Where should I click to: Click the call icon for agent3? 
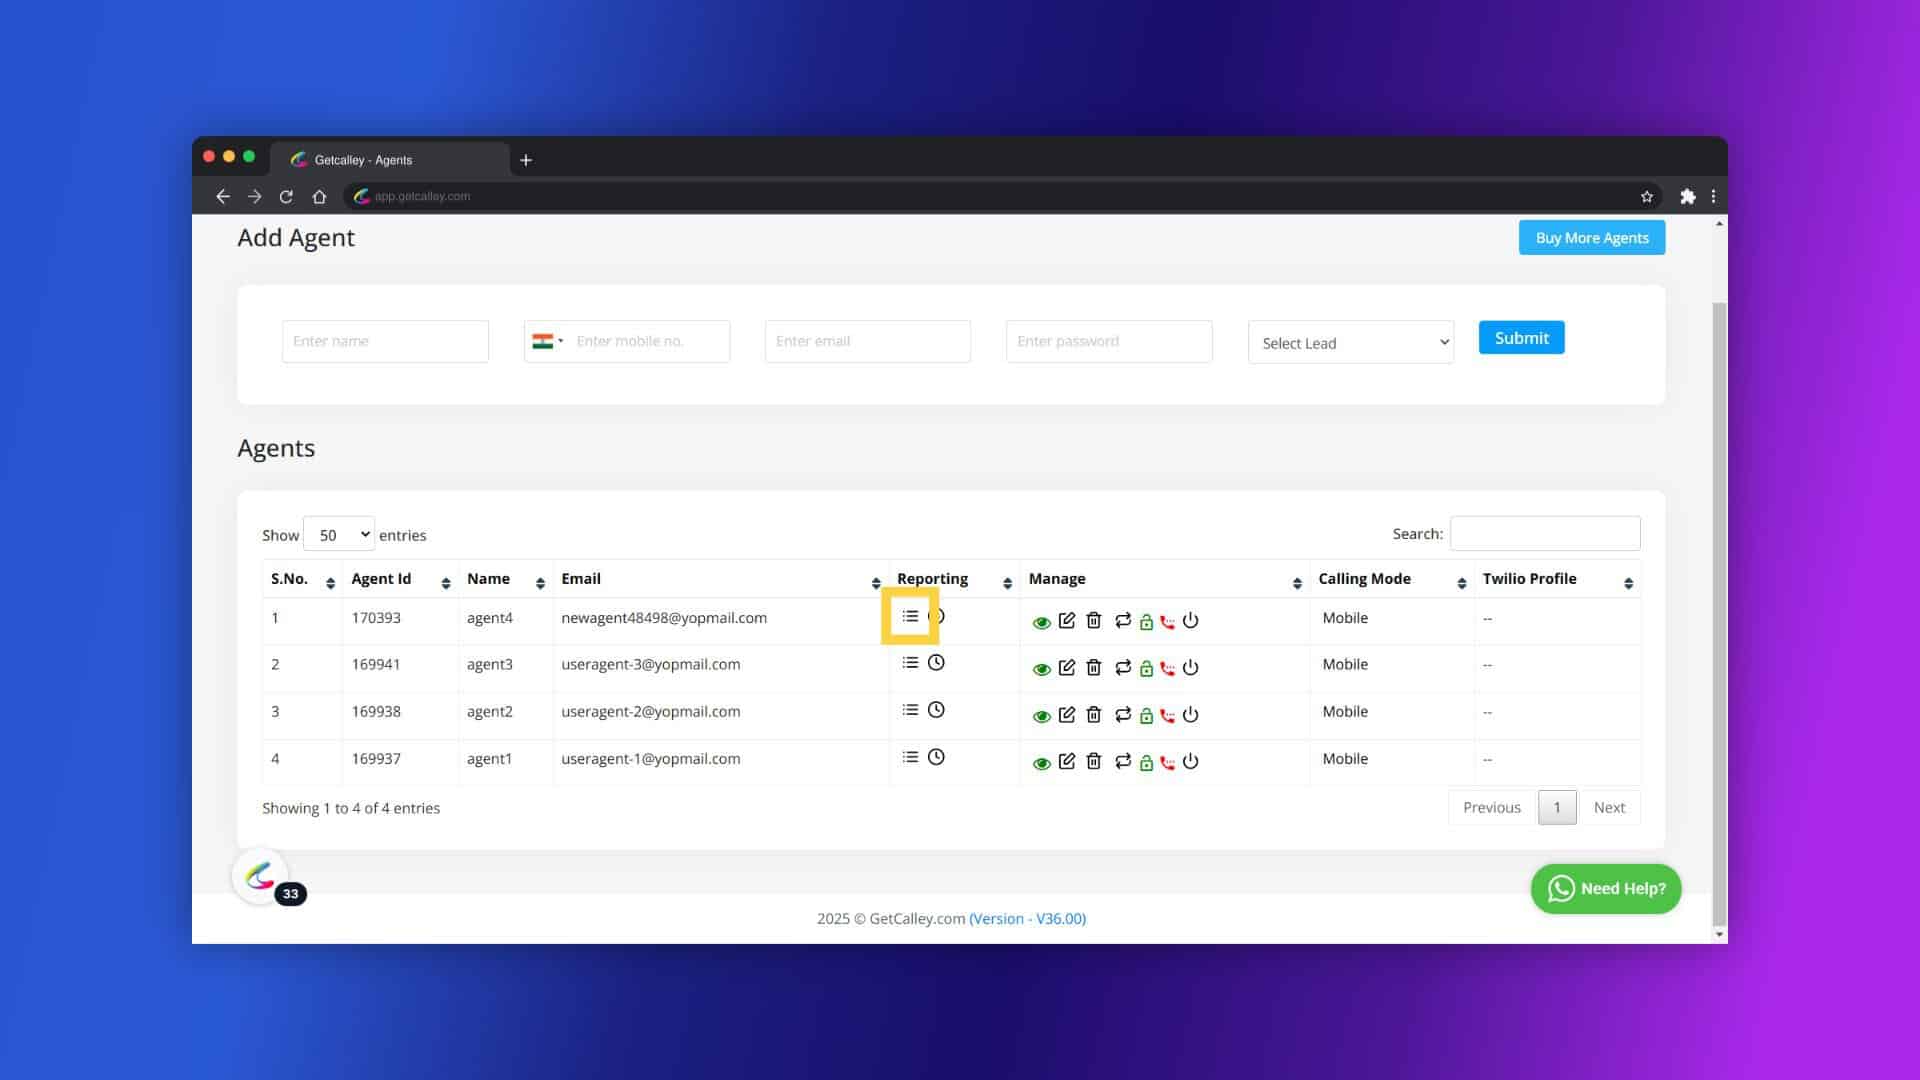pyautogui.click(x=1167, y=667)
